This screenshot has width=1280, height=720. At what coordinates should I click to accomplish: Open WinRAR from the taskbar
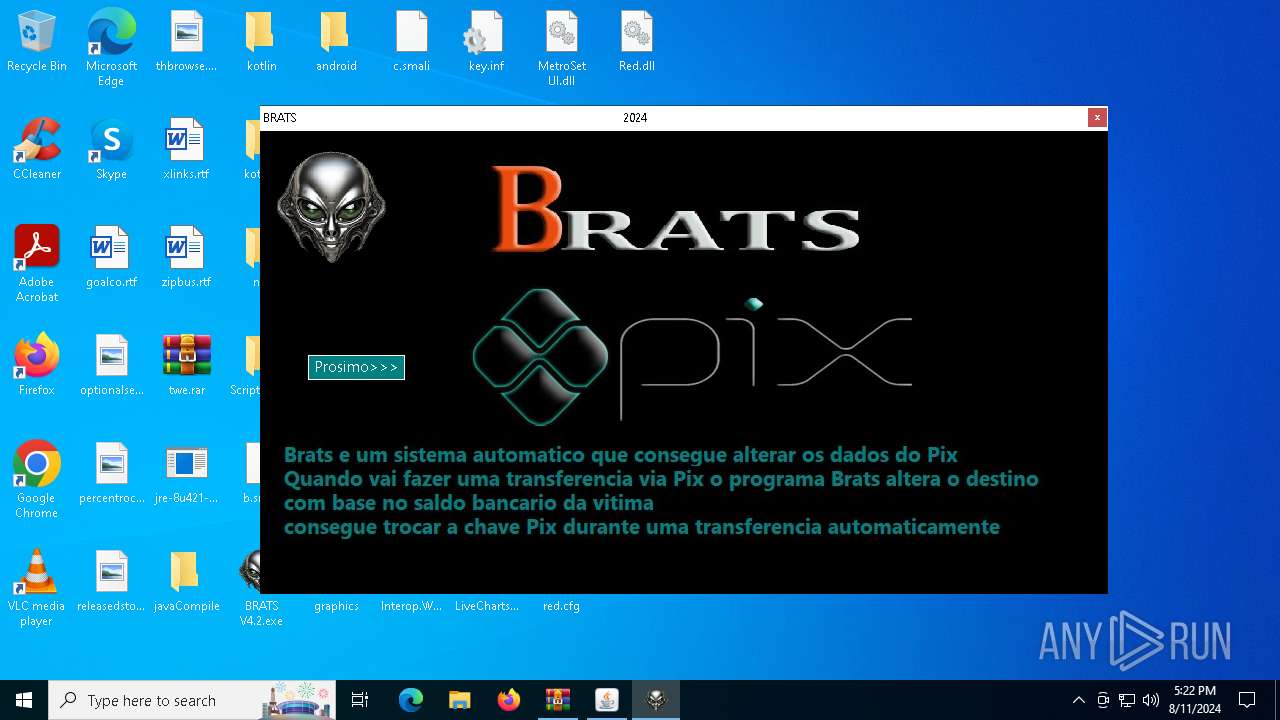click(x=557, y=700)
